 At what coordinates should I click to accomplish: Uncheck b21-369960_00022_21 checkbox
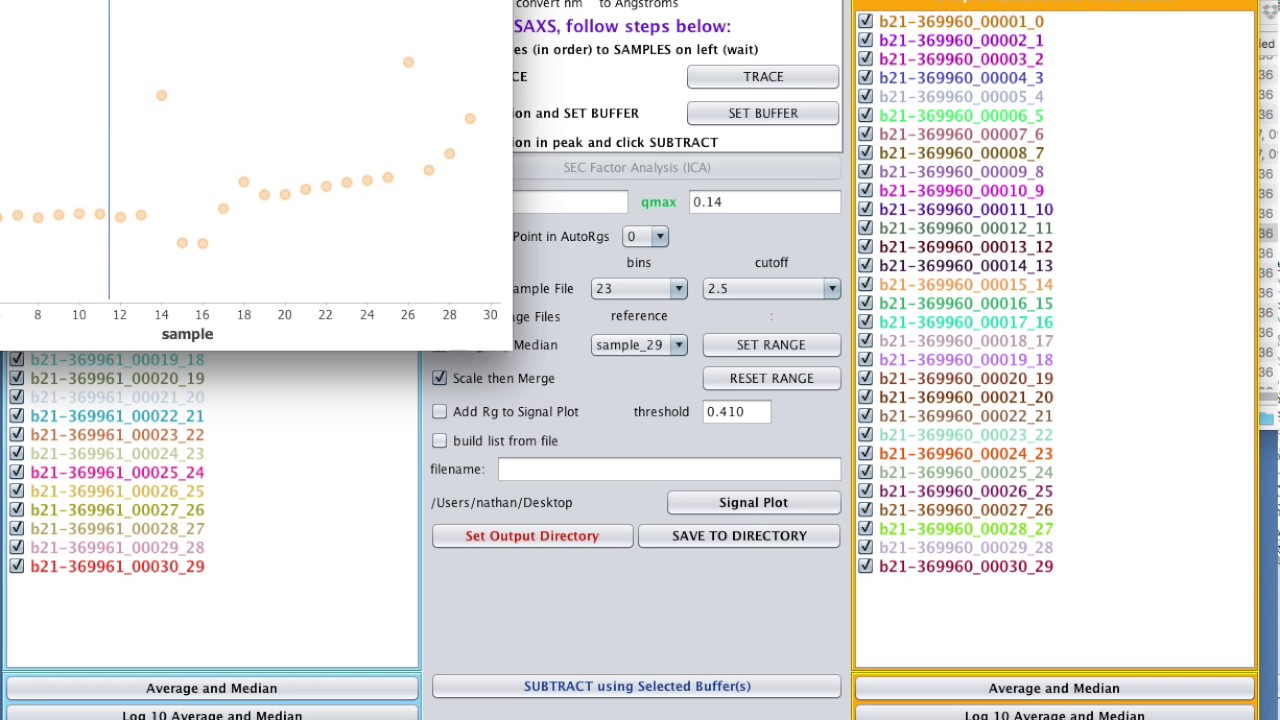866,416
